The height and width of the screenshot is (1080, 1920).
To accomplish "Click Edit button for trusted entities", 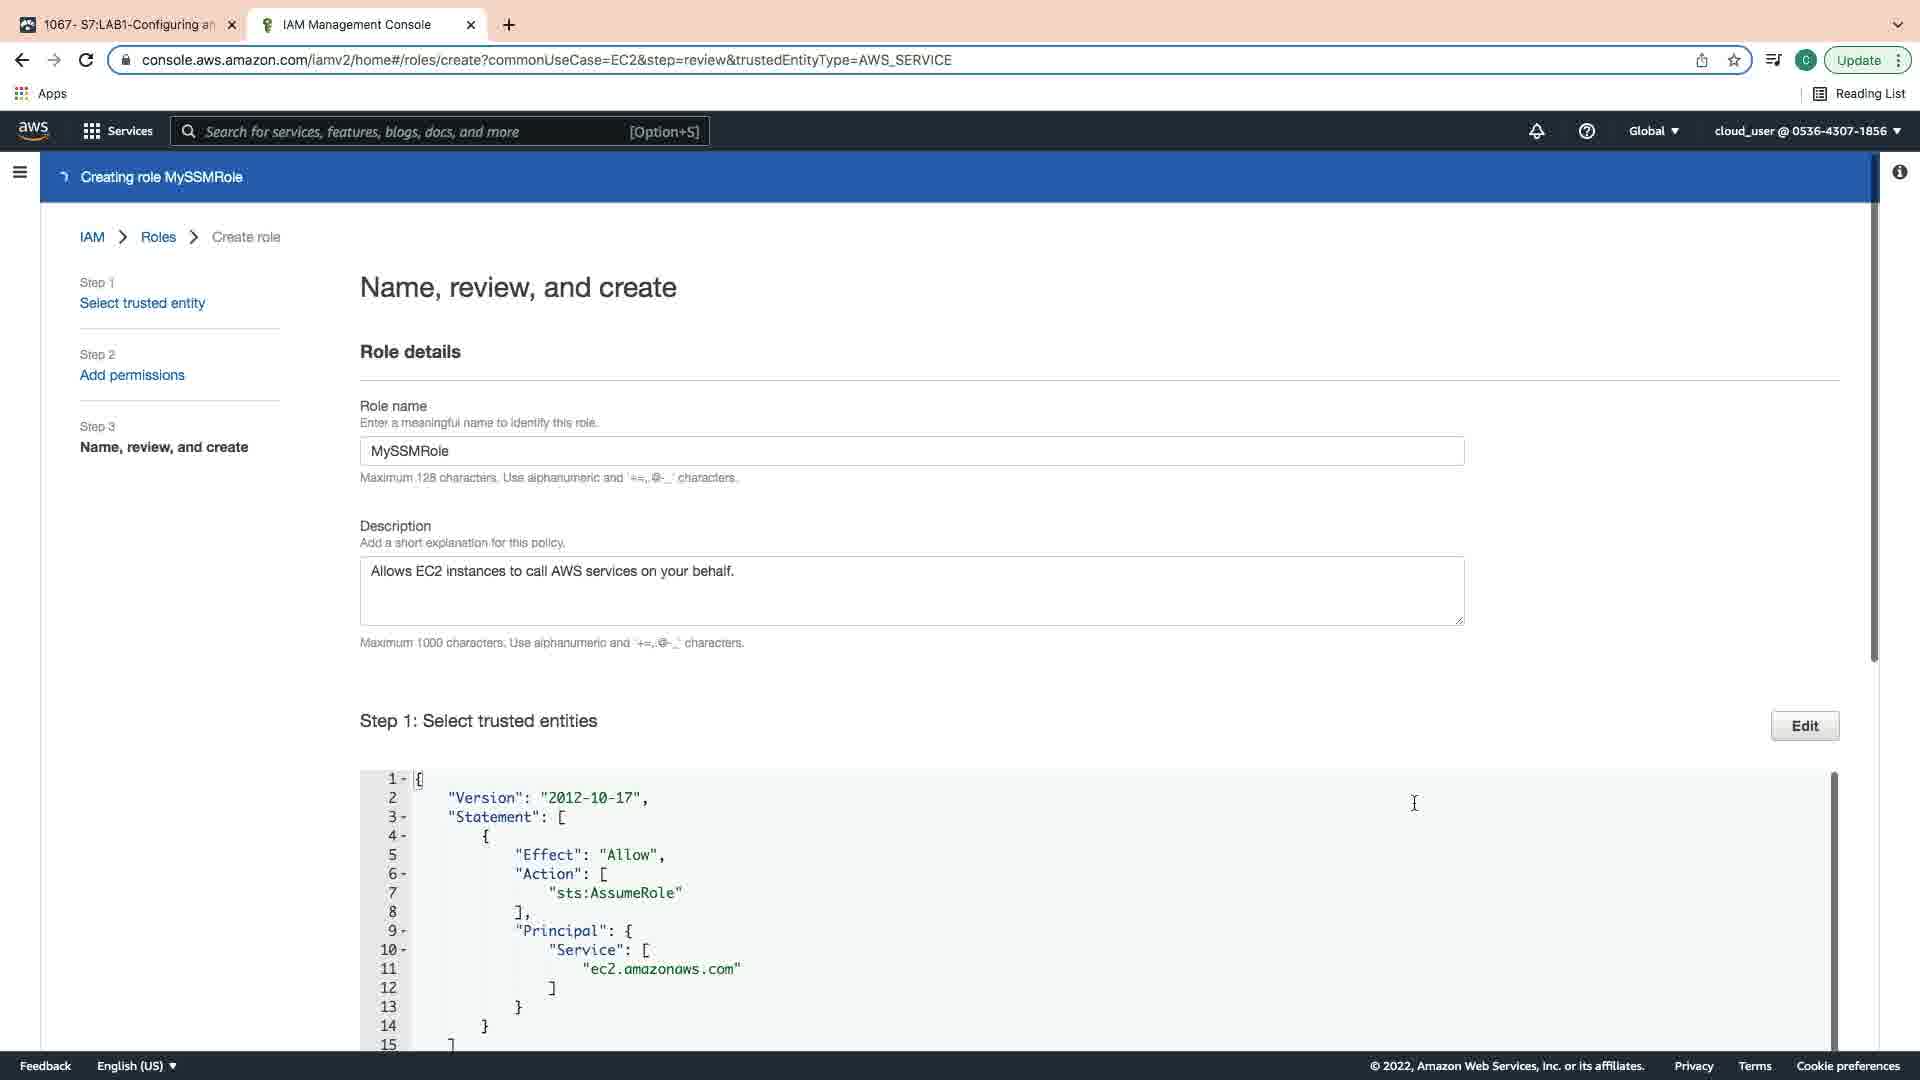I will point(1804,726).
